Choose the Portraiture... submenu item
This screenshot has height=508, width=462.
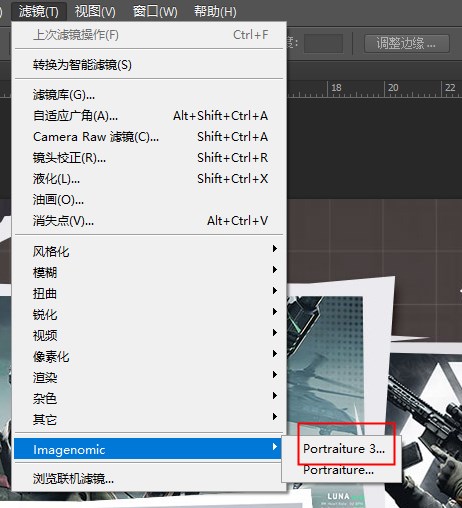tap(338, 470)
